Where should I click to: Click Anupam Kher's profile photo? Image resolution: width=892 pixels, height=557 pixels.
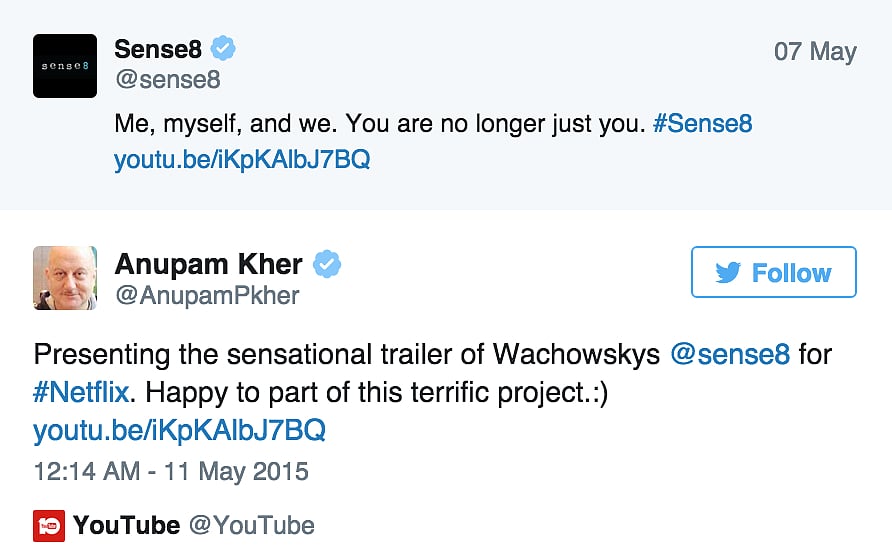(x=65, y=278)
